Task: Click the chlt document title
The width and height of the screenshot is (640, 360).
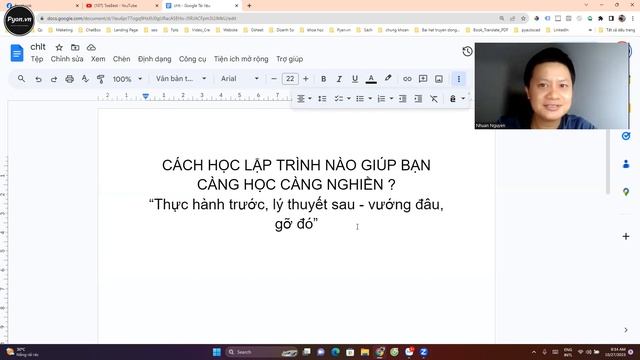Action: tap(38, 47)
